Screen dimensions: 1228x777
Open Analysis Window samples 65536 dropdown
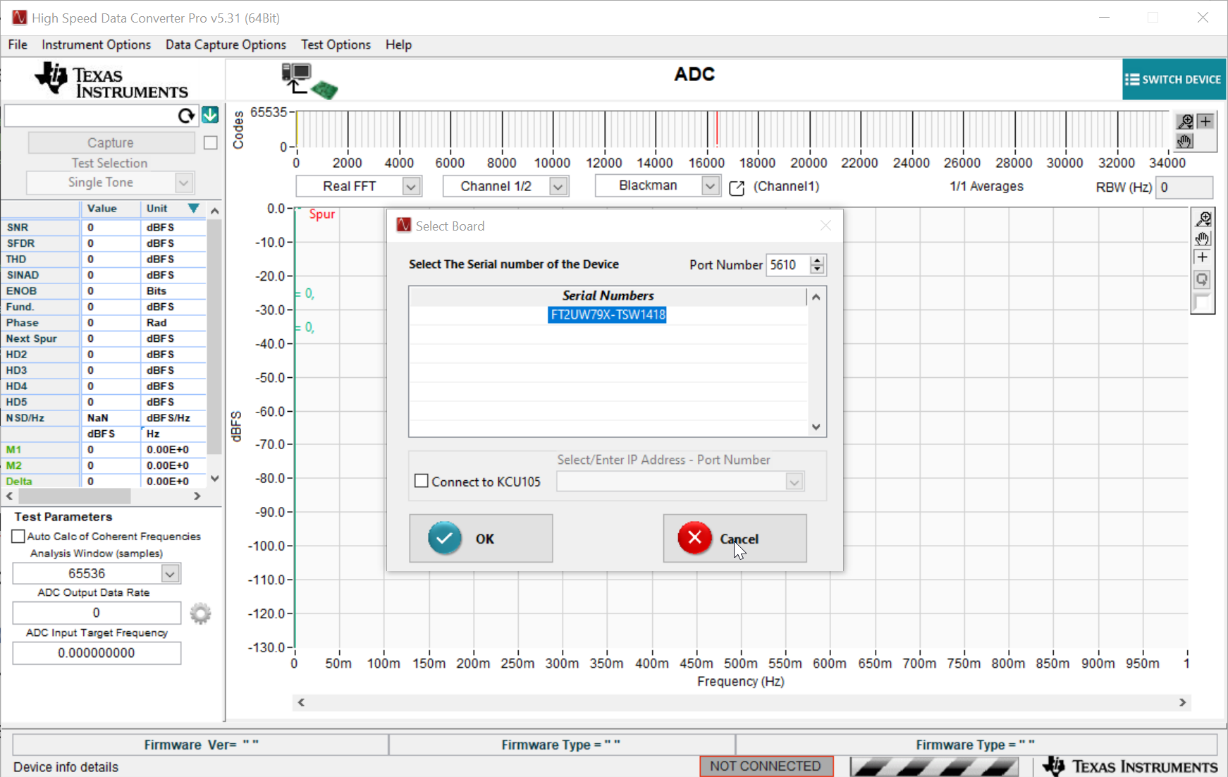click(170, 574)
